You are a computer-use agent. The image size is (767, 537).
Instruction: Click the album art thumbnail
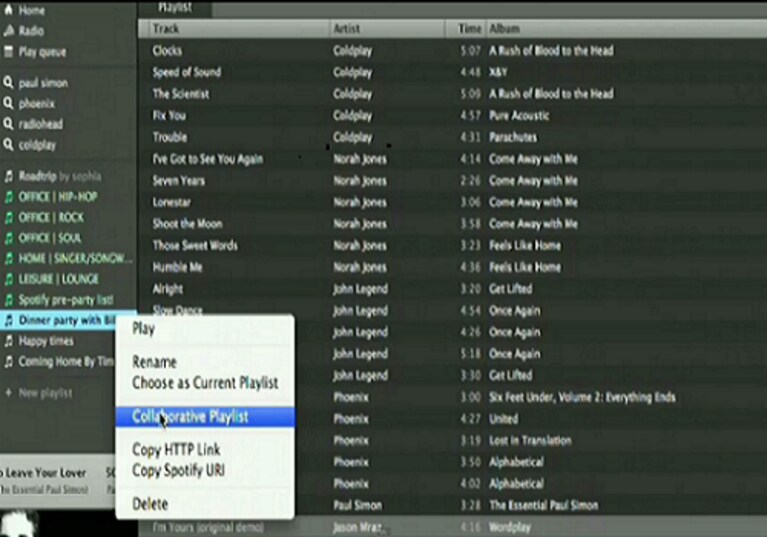pos(20,523)
